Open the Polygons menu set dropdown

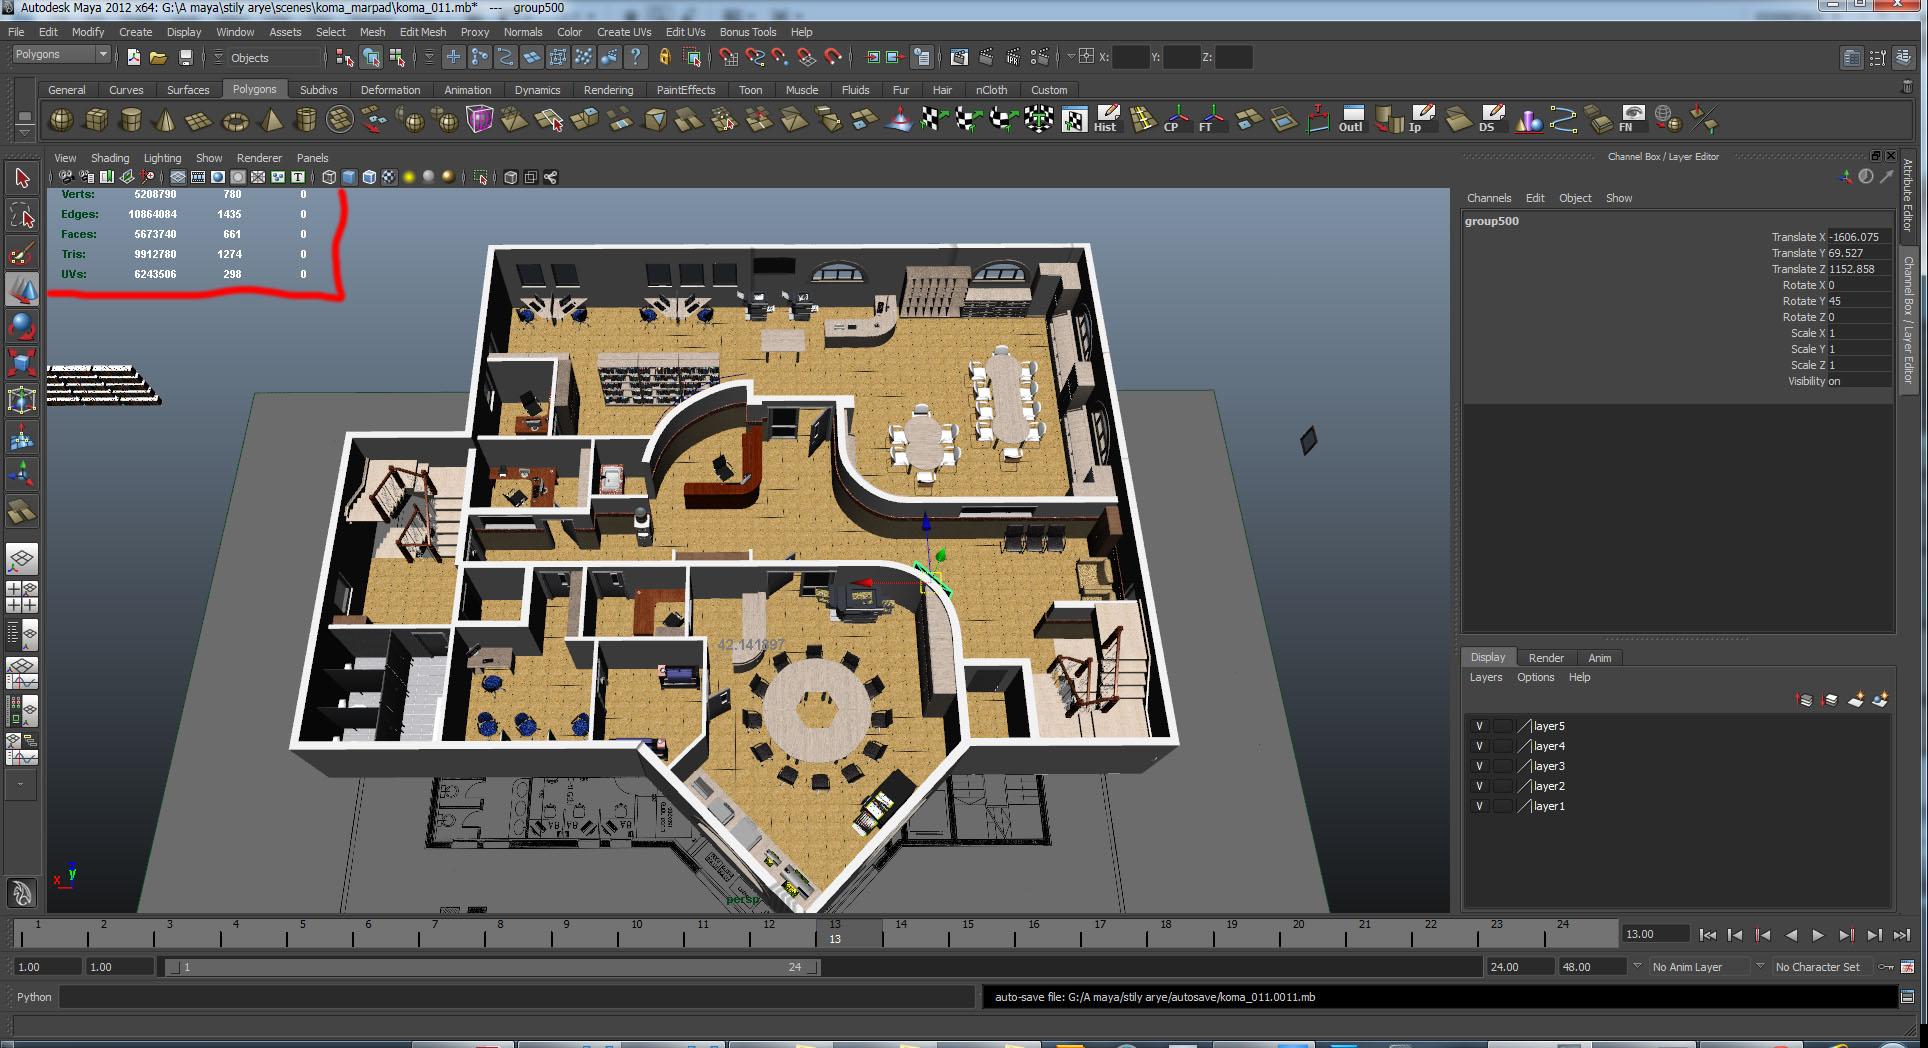(x=61, y=55)
